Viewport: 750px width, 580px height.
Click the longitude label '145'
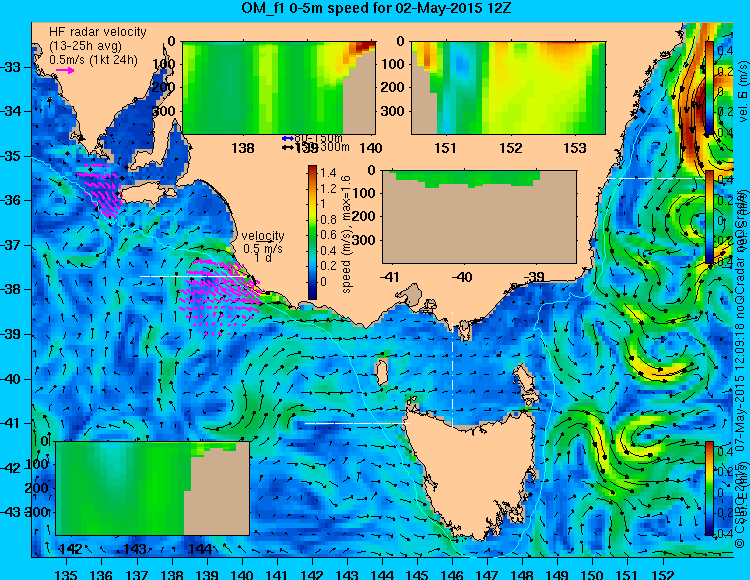tap(417, 574)
